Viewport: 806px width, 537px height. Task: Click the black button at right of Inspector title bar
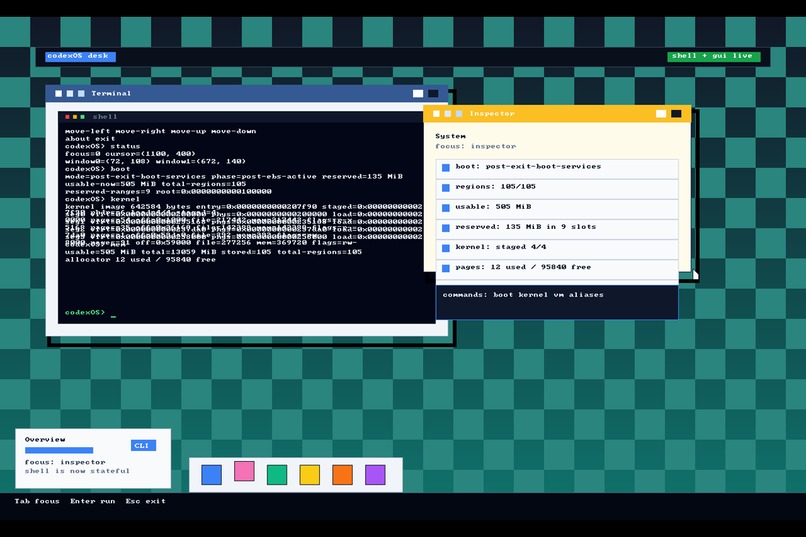pos(676,114)
